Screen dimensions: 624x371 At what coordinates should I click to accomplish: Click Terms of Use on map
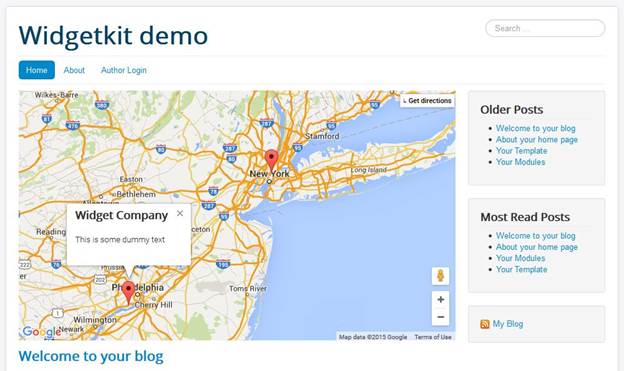point(433,337)
